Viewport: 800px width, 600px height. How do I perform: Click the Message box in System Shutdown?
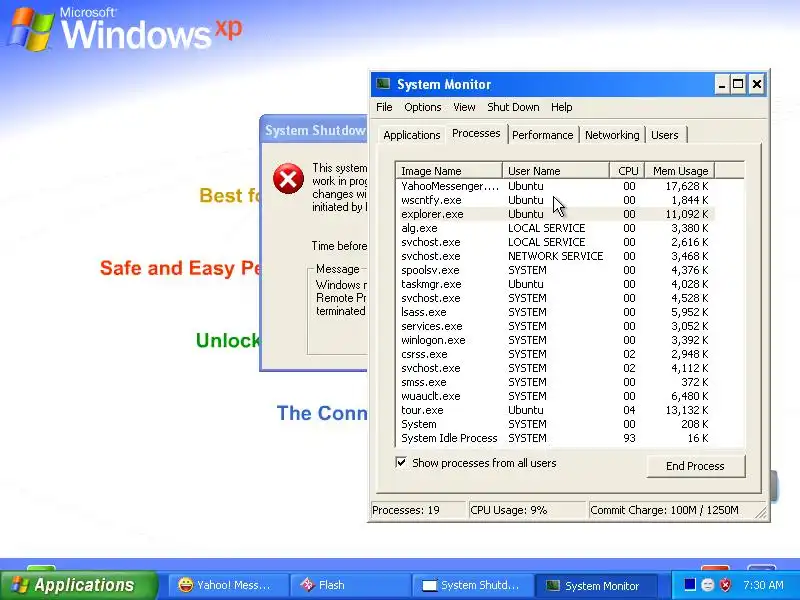pyautogui.click(x=338, y=311)
